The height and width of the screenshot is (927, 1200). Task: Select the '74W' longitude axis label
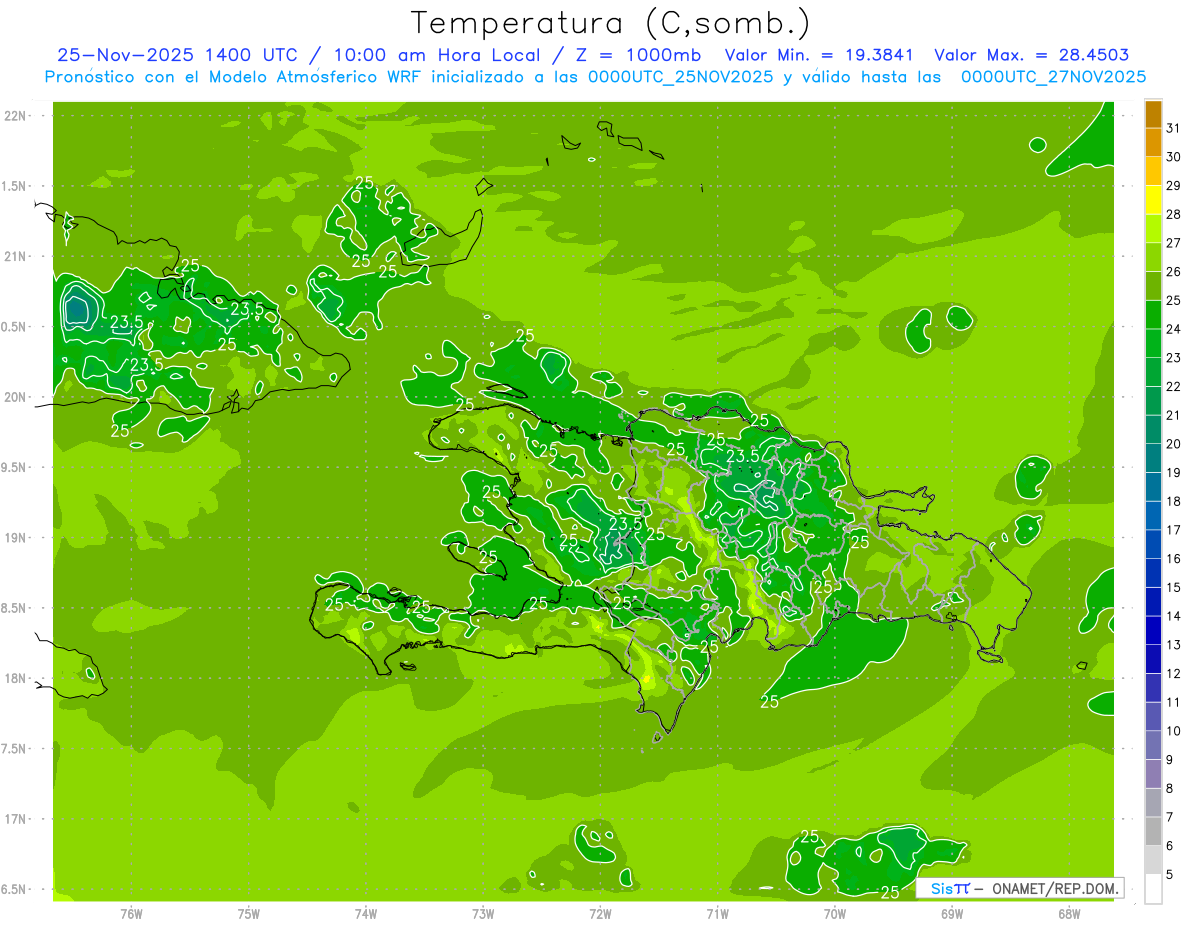[x=365, y=913]
